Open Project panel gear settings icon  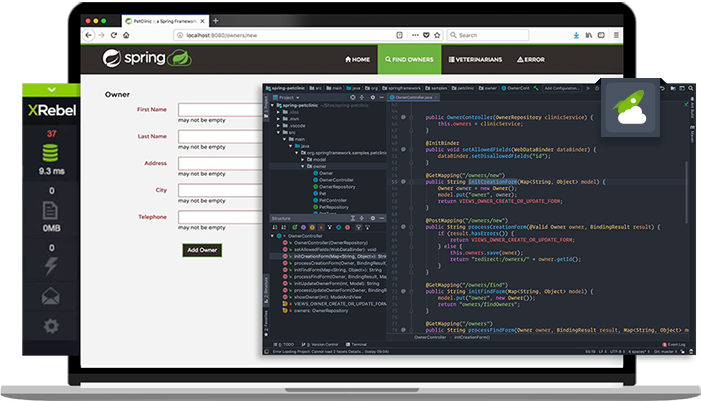point(372,97)
